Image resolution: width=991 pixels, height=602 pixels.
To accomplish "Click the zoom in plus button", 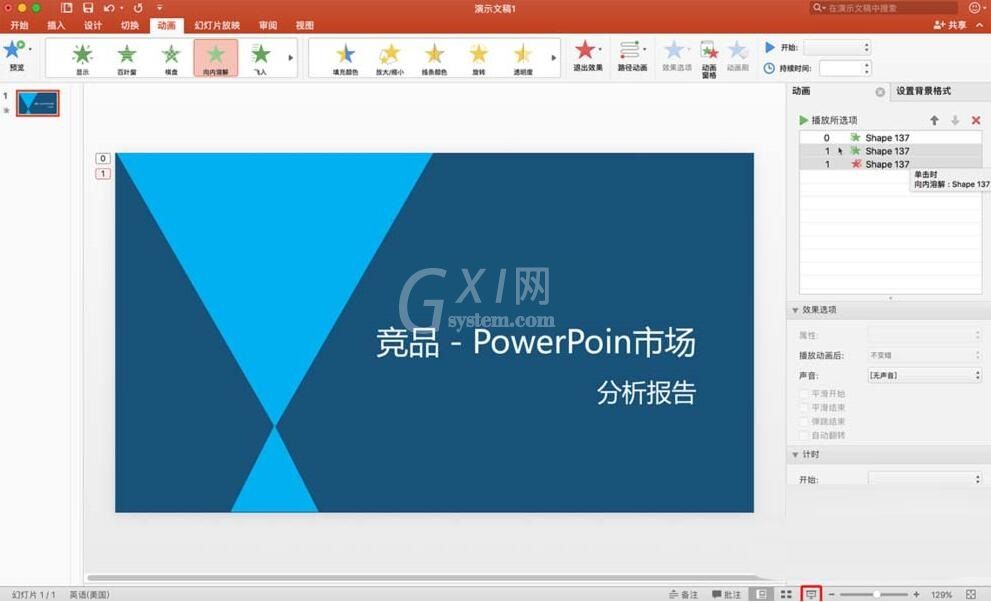I will pyautogui.click(x=916, y=594).
